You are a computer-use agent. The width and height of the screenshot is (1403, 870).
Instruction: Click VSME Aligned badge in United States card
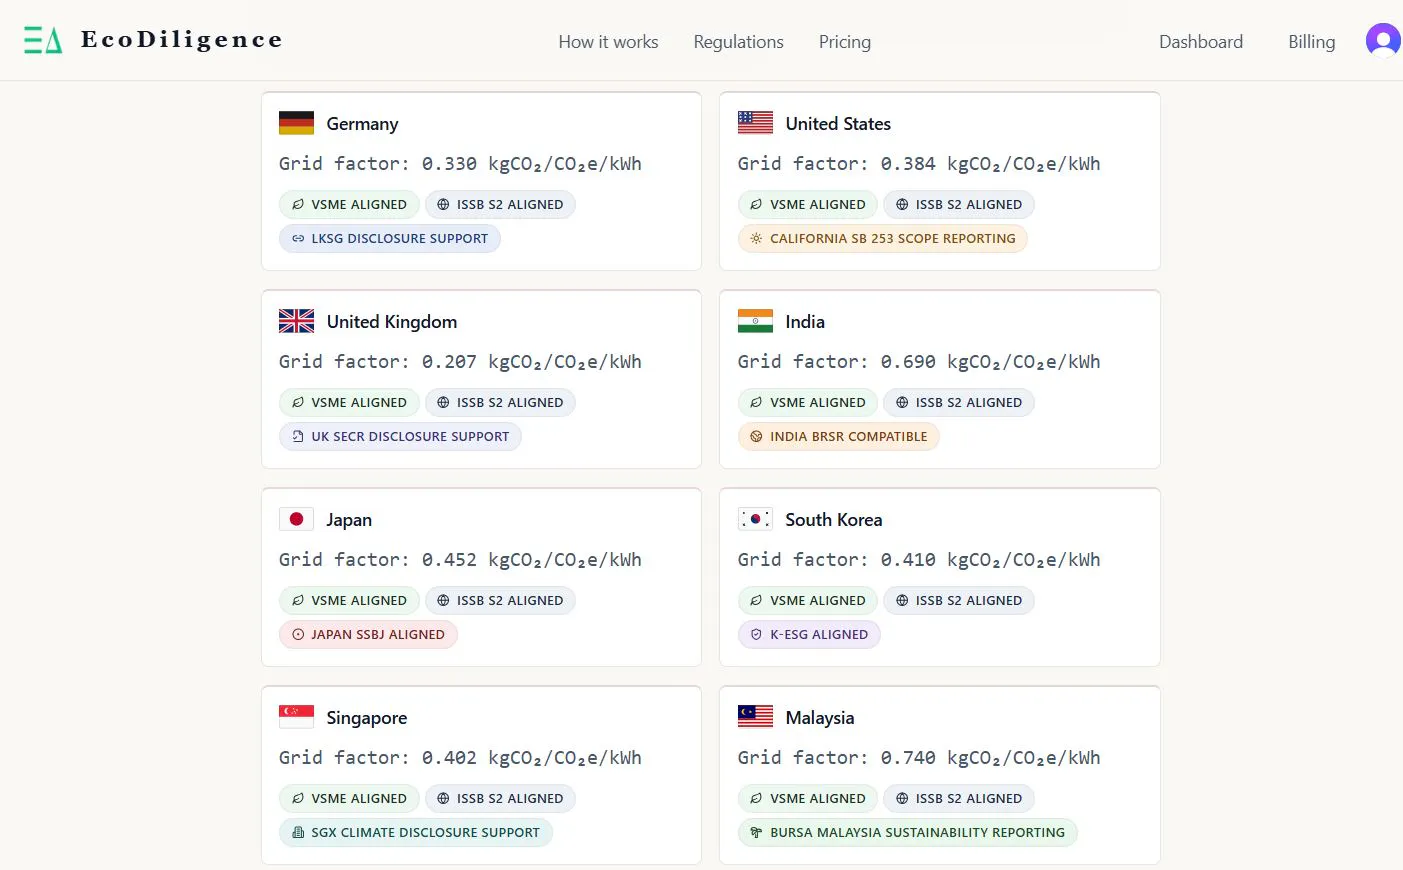coord(808,205)
